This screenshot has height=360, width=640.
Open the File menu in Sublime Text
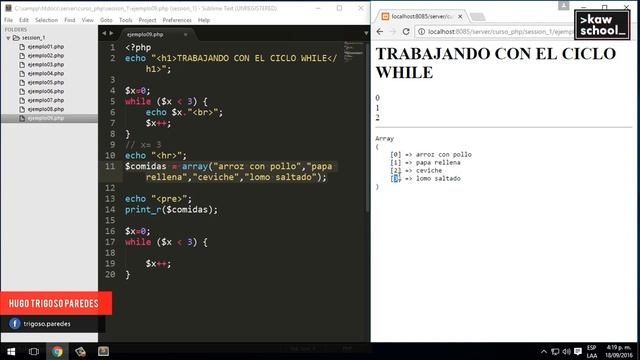pos(8,20)
